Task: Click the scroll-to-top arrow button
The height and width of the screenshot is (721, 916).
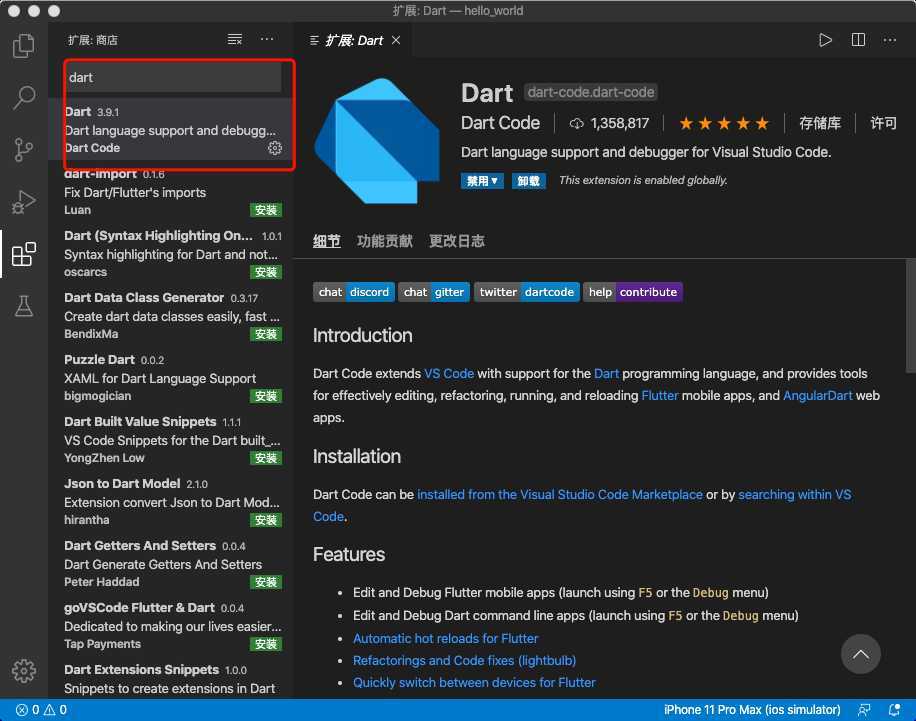Action: pos(861,654)
